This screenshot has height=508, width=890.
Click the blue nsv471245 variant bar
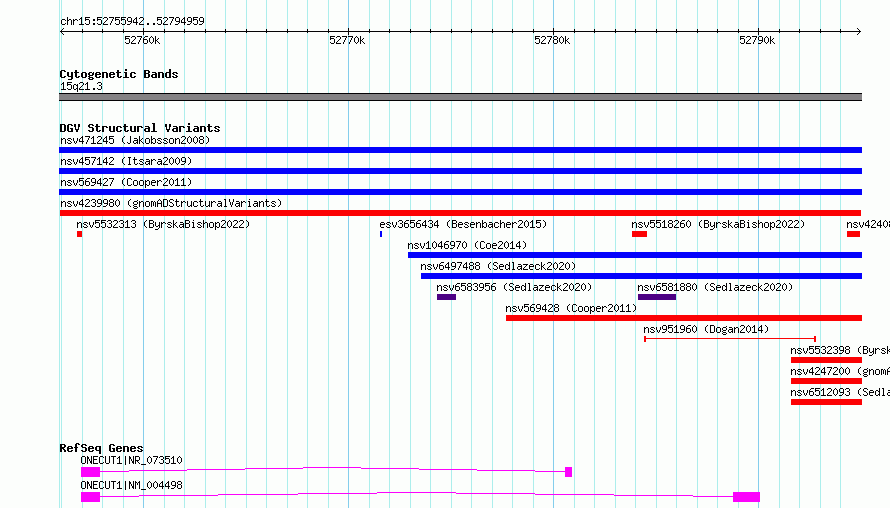point(460,150)
